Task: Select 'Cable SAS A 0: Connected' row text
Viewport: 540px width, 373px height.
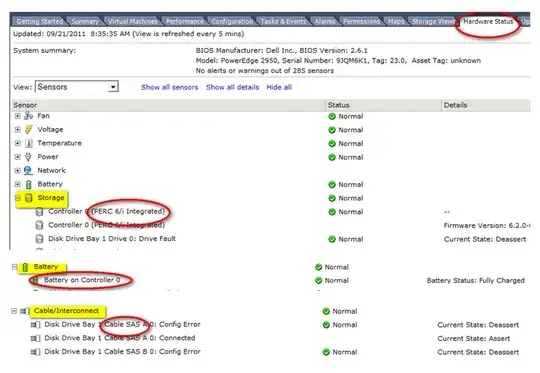Action: point(120,338)
